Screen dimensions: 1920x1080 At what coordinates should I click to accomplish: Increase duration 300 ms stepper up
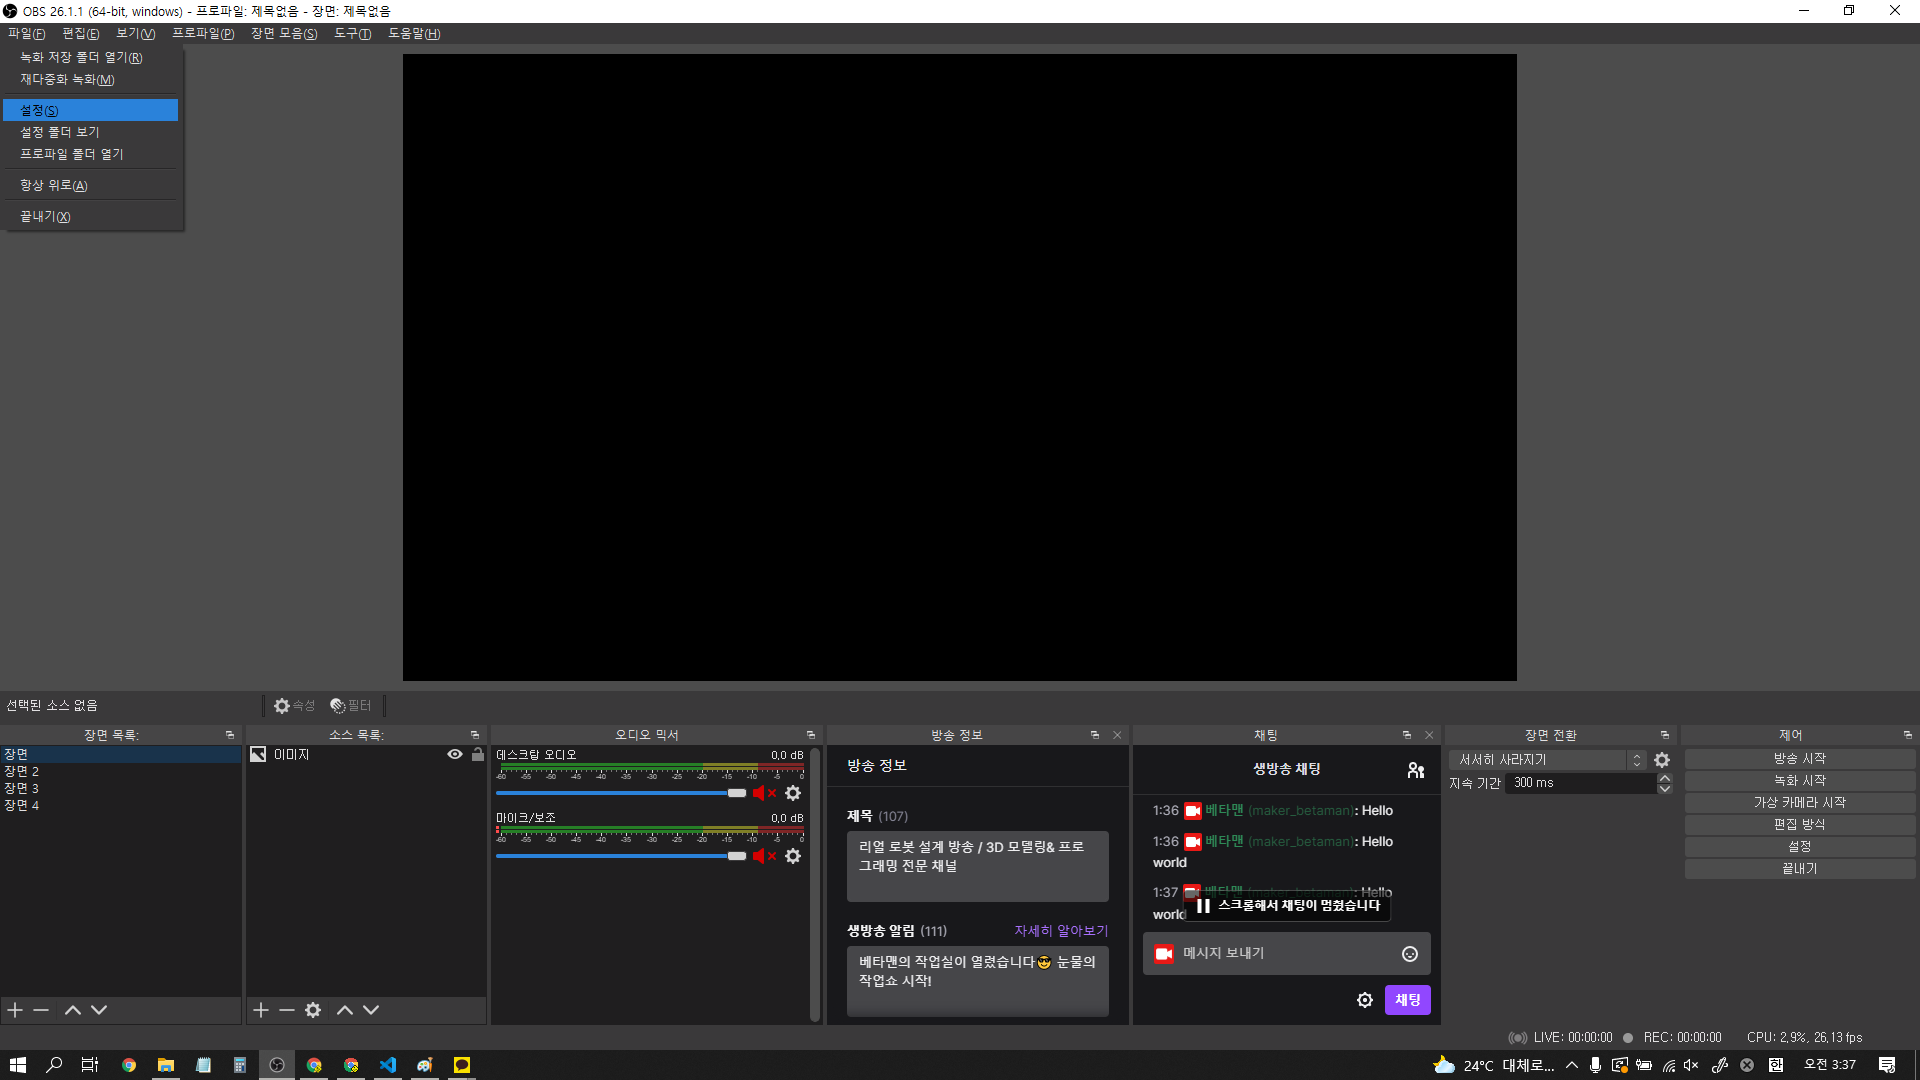(x=1665, y=778)
